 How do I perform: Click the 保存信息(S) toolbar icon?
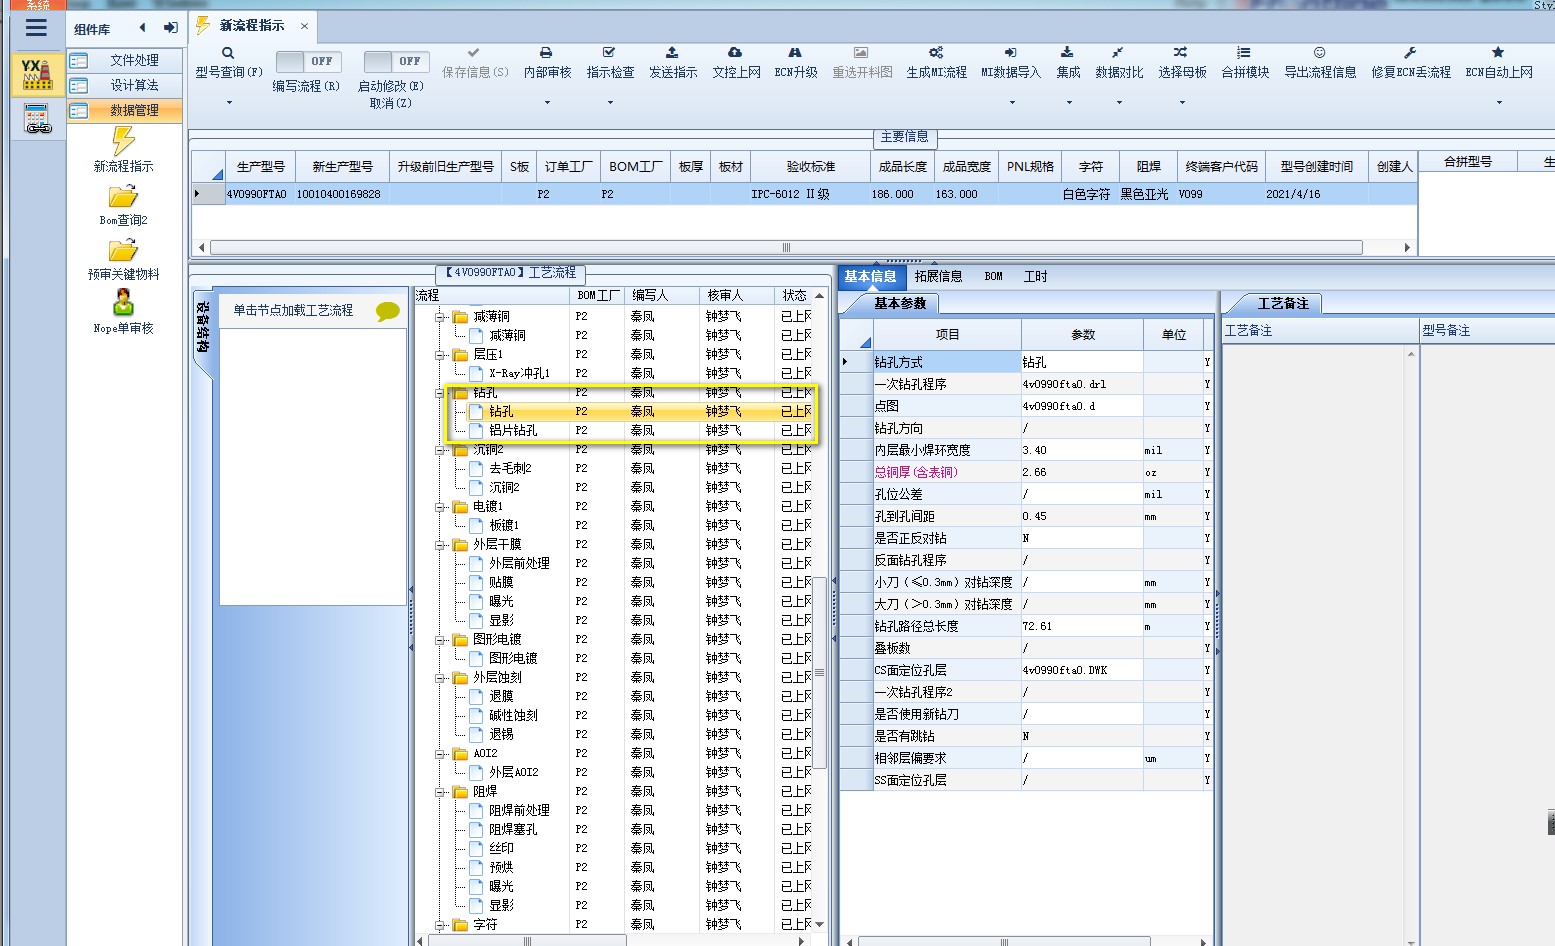474,53
